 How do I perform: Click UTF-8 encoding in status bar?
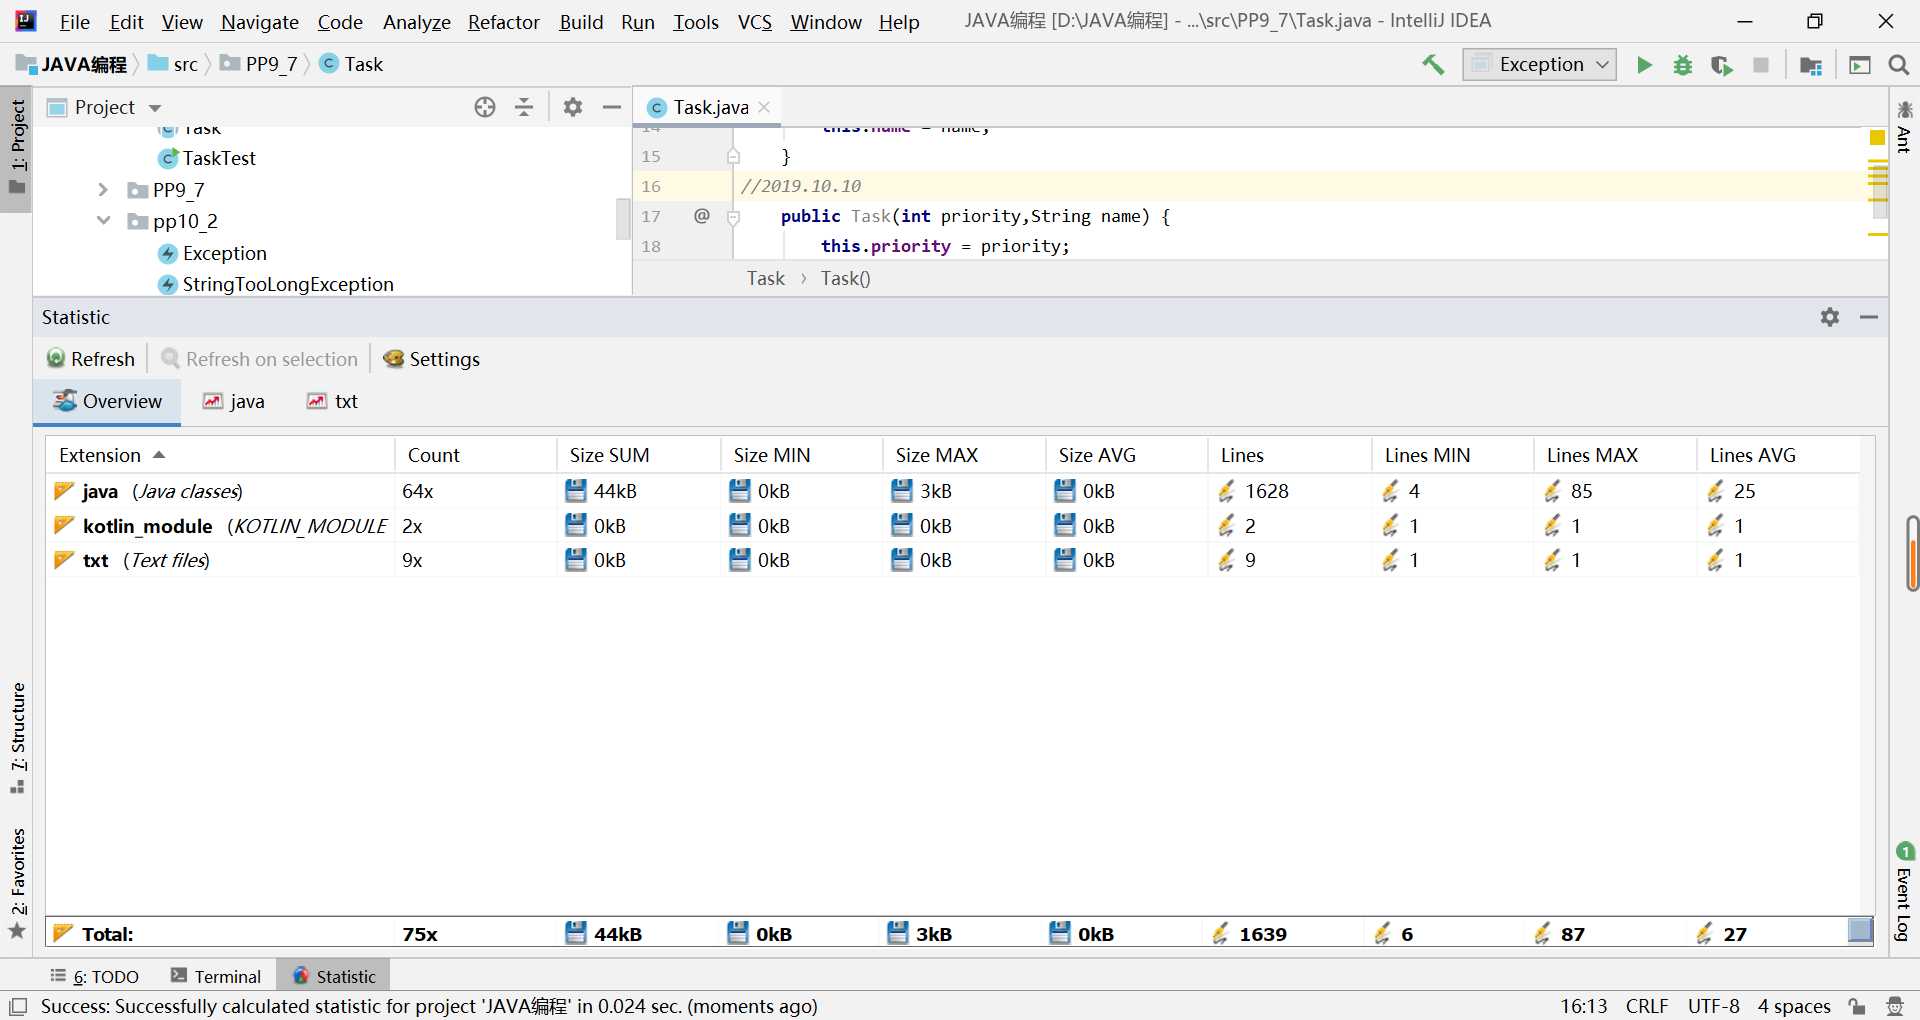[1714, 1006]
